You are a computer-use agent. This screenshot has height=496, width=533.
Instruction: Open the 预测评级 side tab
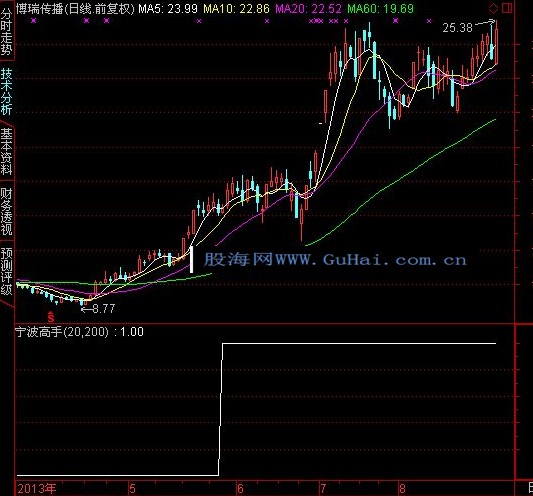(6, 271)
